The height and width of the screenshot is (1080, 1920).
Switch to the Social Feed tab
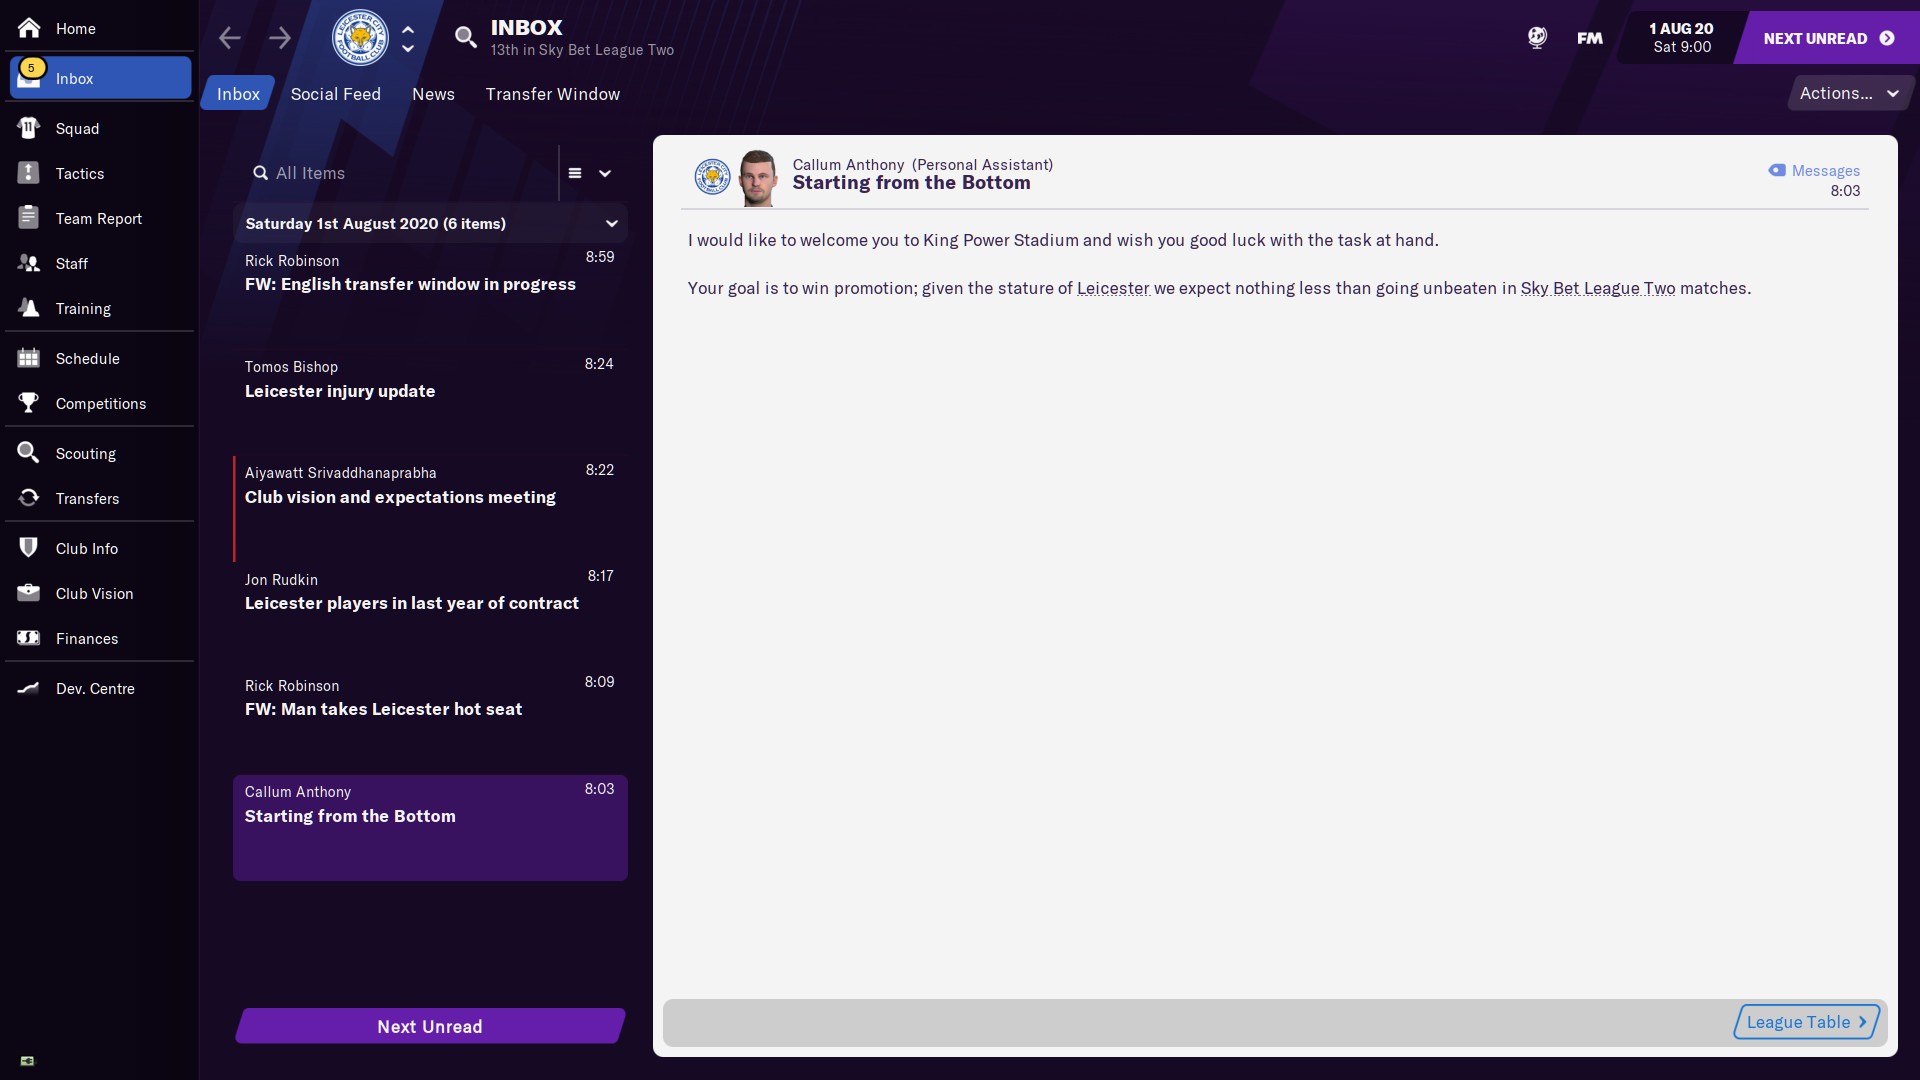pyautogui.click(x=335, y=94)
